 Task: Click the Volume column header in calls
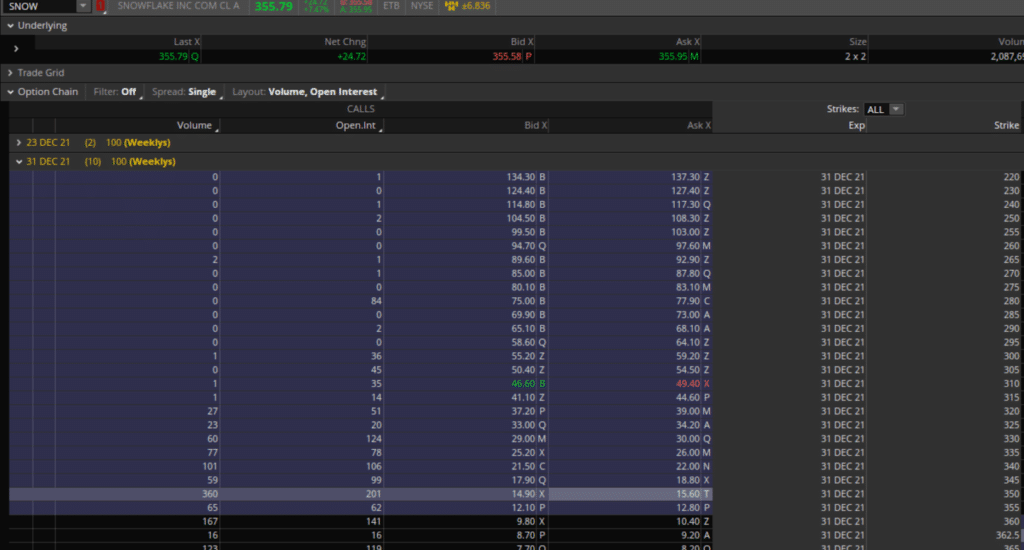195,126
